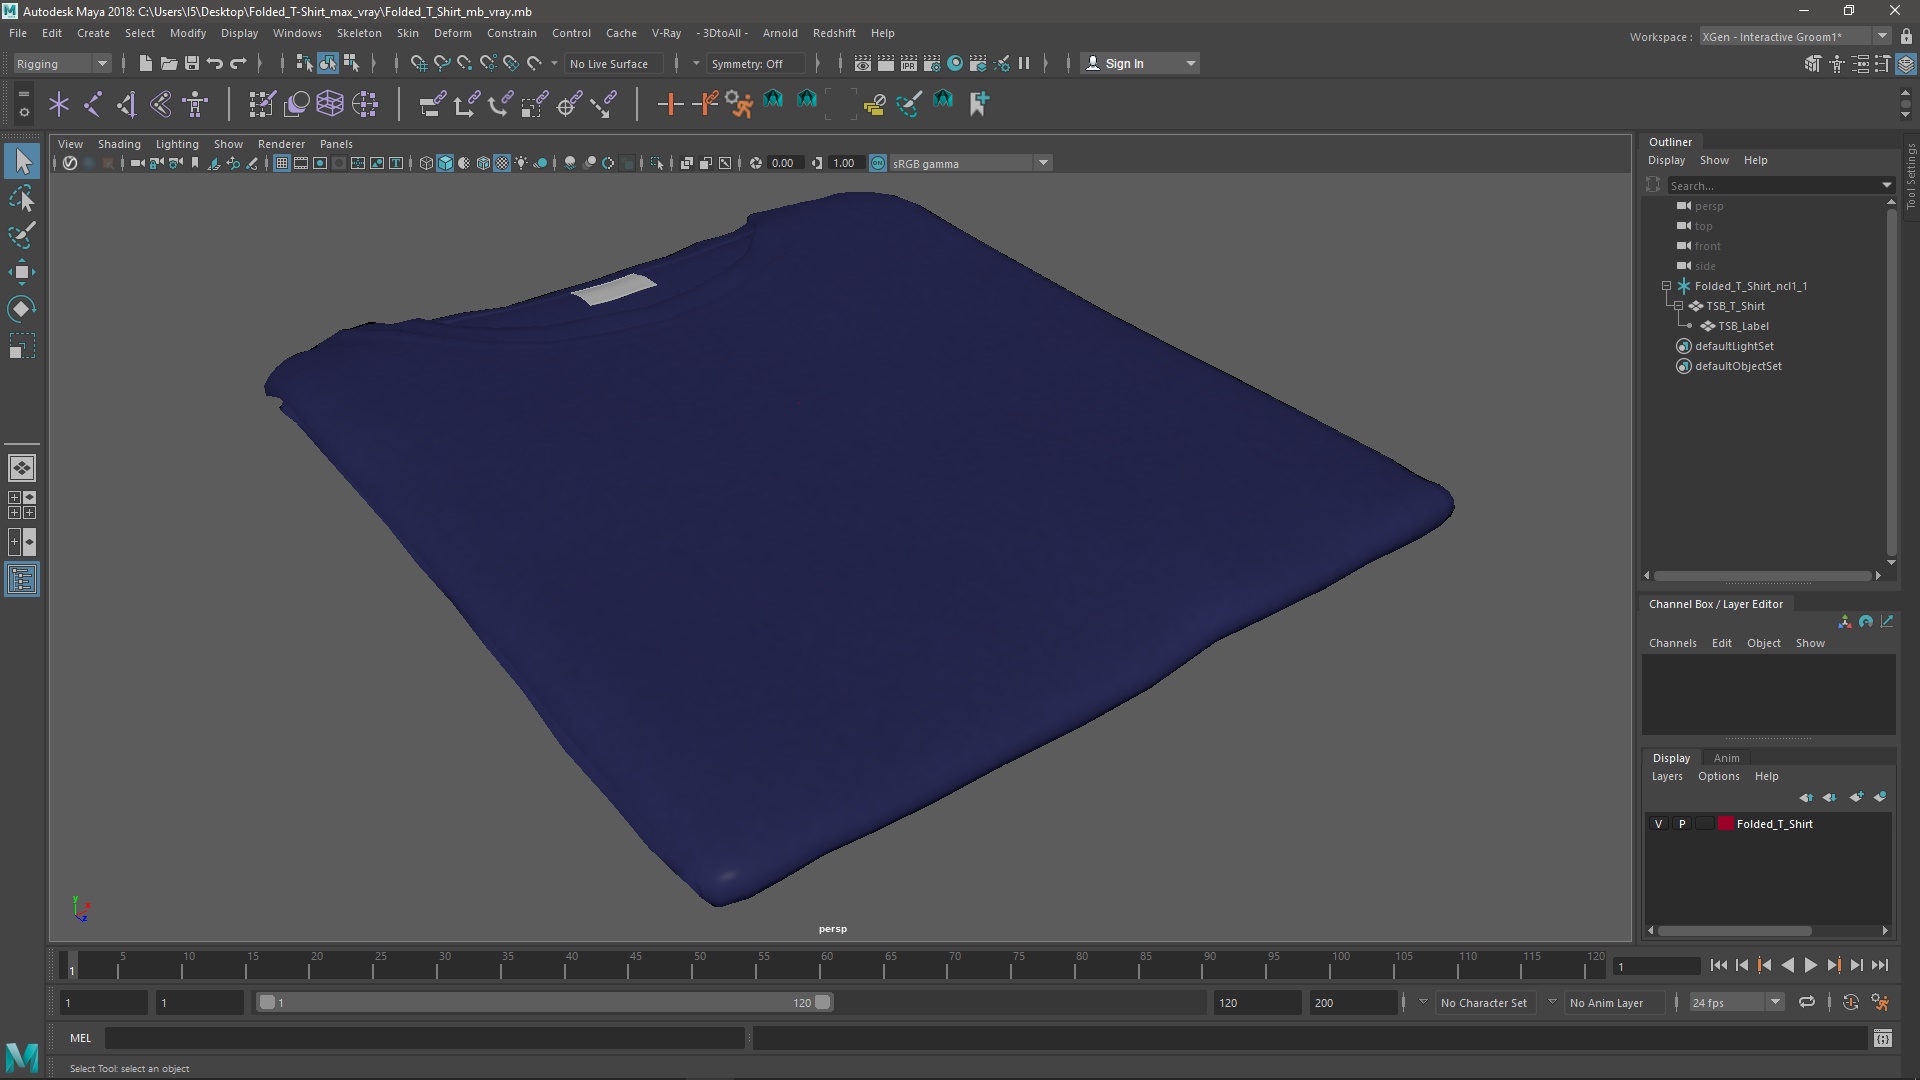Screen dimensions: 1920x1080
Task: Click Go to start of playback range
Action: click(x=1718, y=965)
